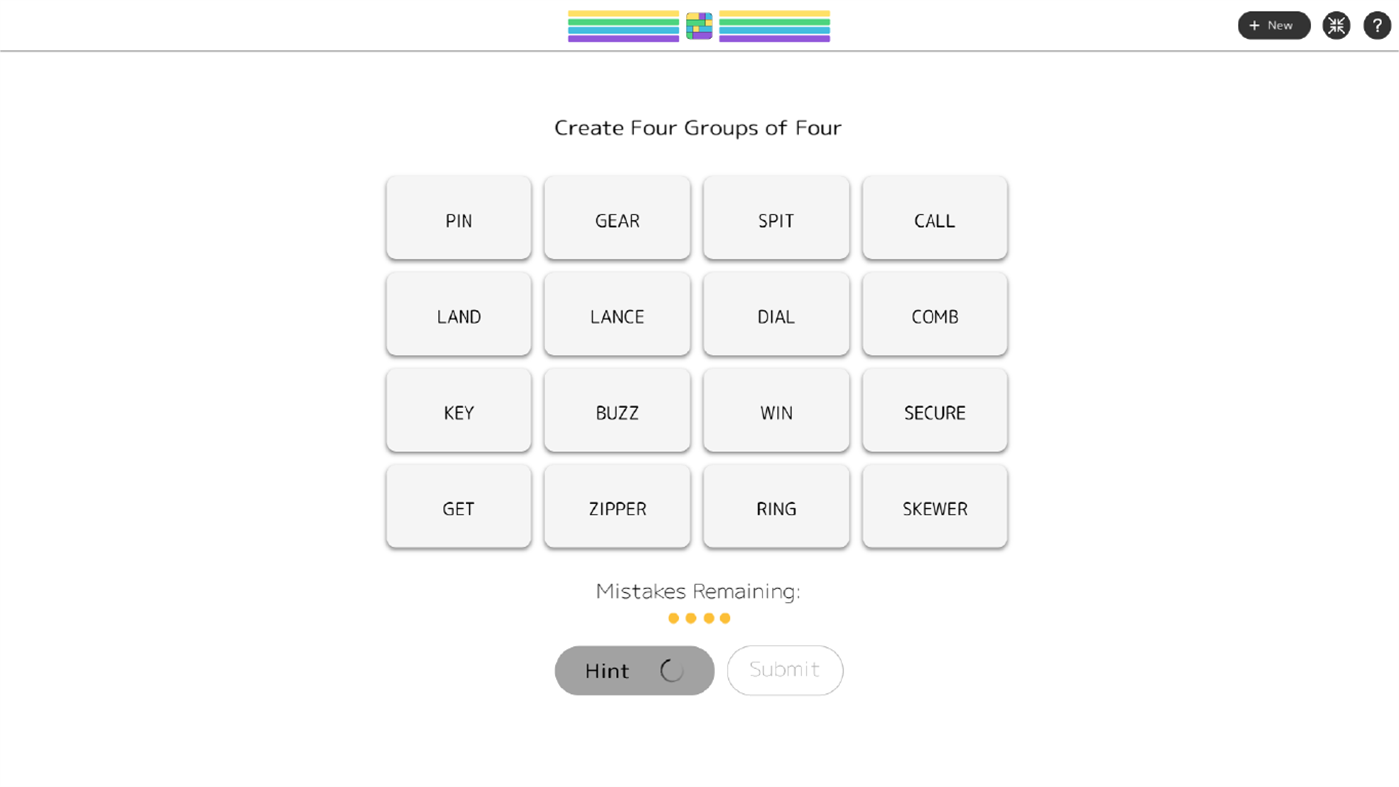The image size is (1399, 787).
Task: Select the RING tile
Action: (776, 508)
